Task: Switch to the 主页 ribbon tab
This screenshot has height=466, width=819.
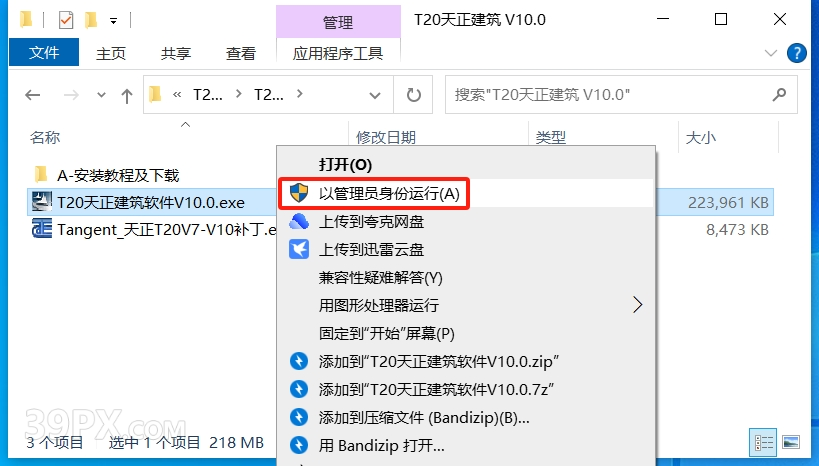Action: (x=111, y=53)
